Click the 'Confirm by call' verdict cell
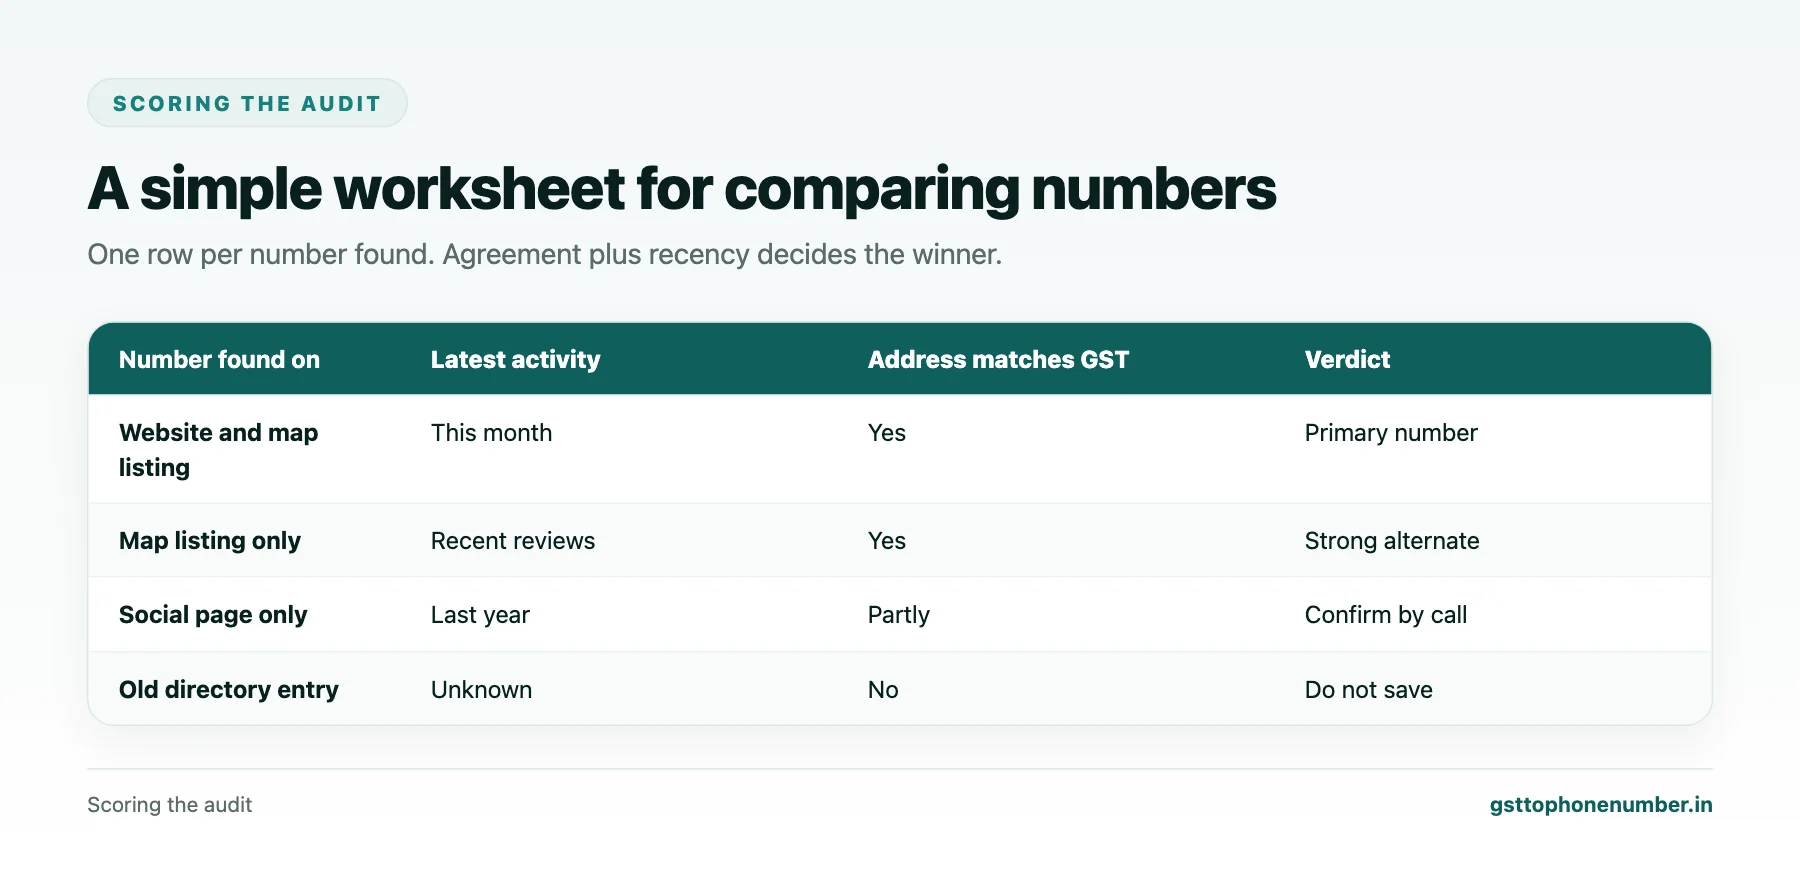Screen dimensions: 1800x887 pyautogui.click(x=1386, y=615)
